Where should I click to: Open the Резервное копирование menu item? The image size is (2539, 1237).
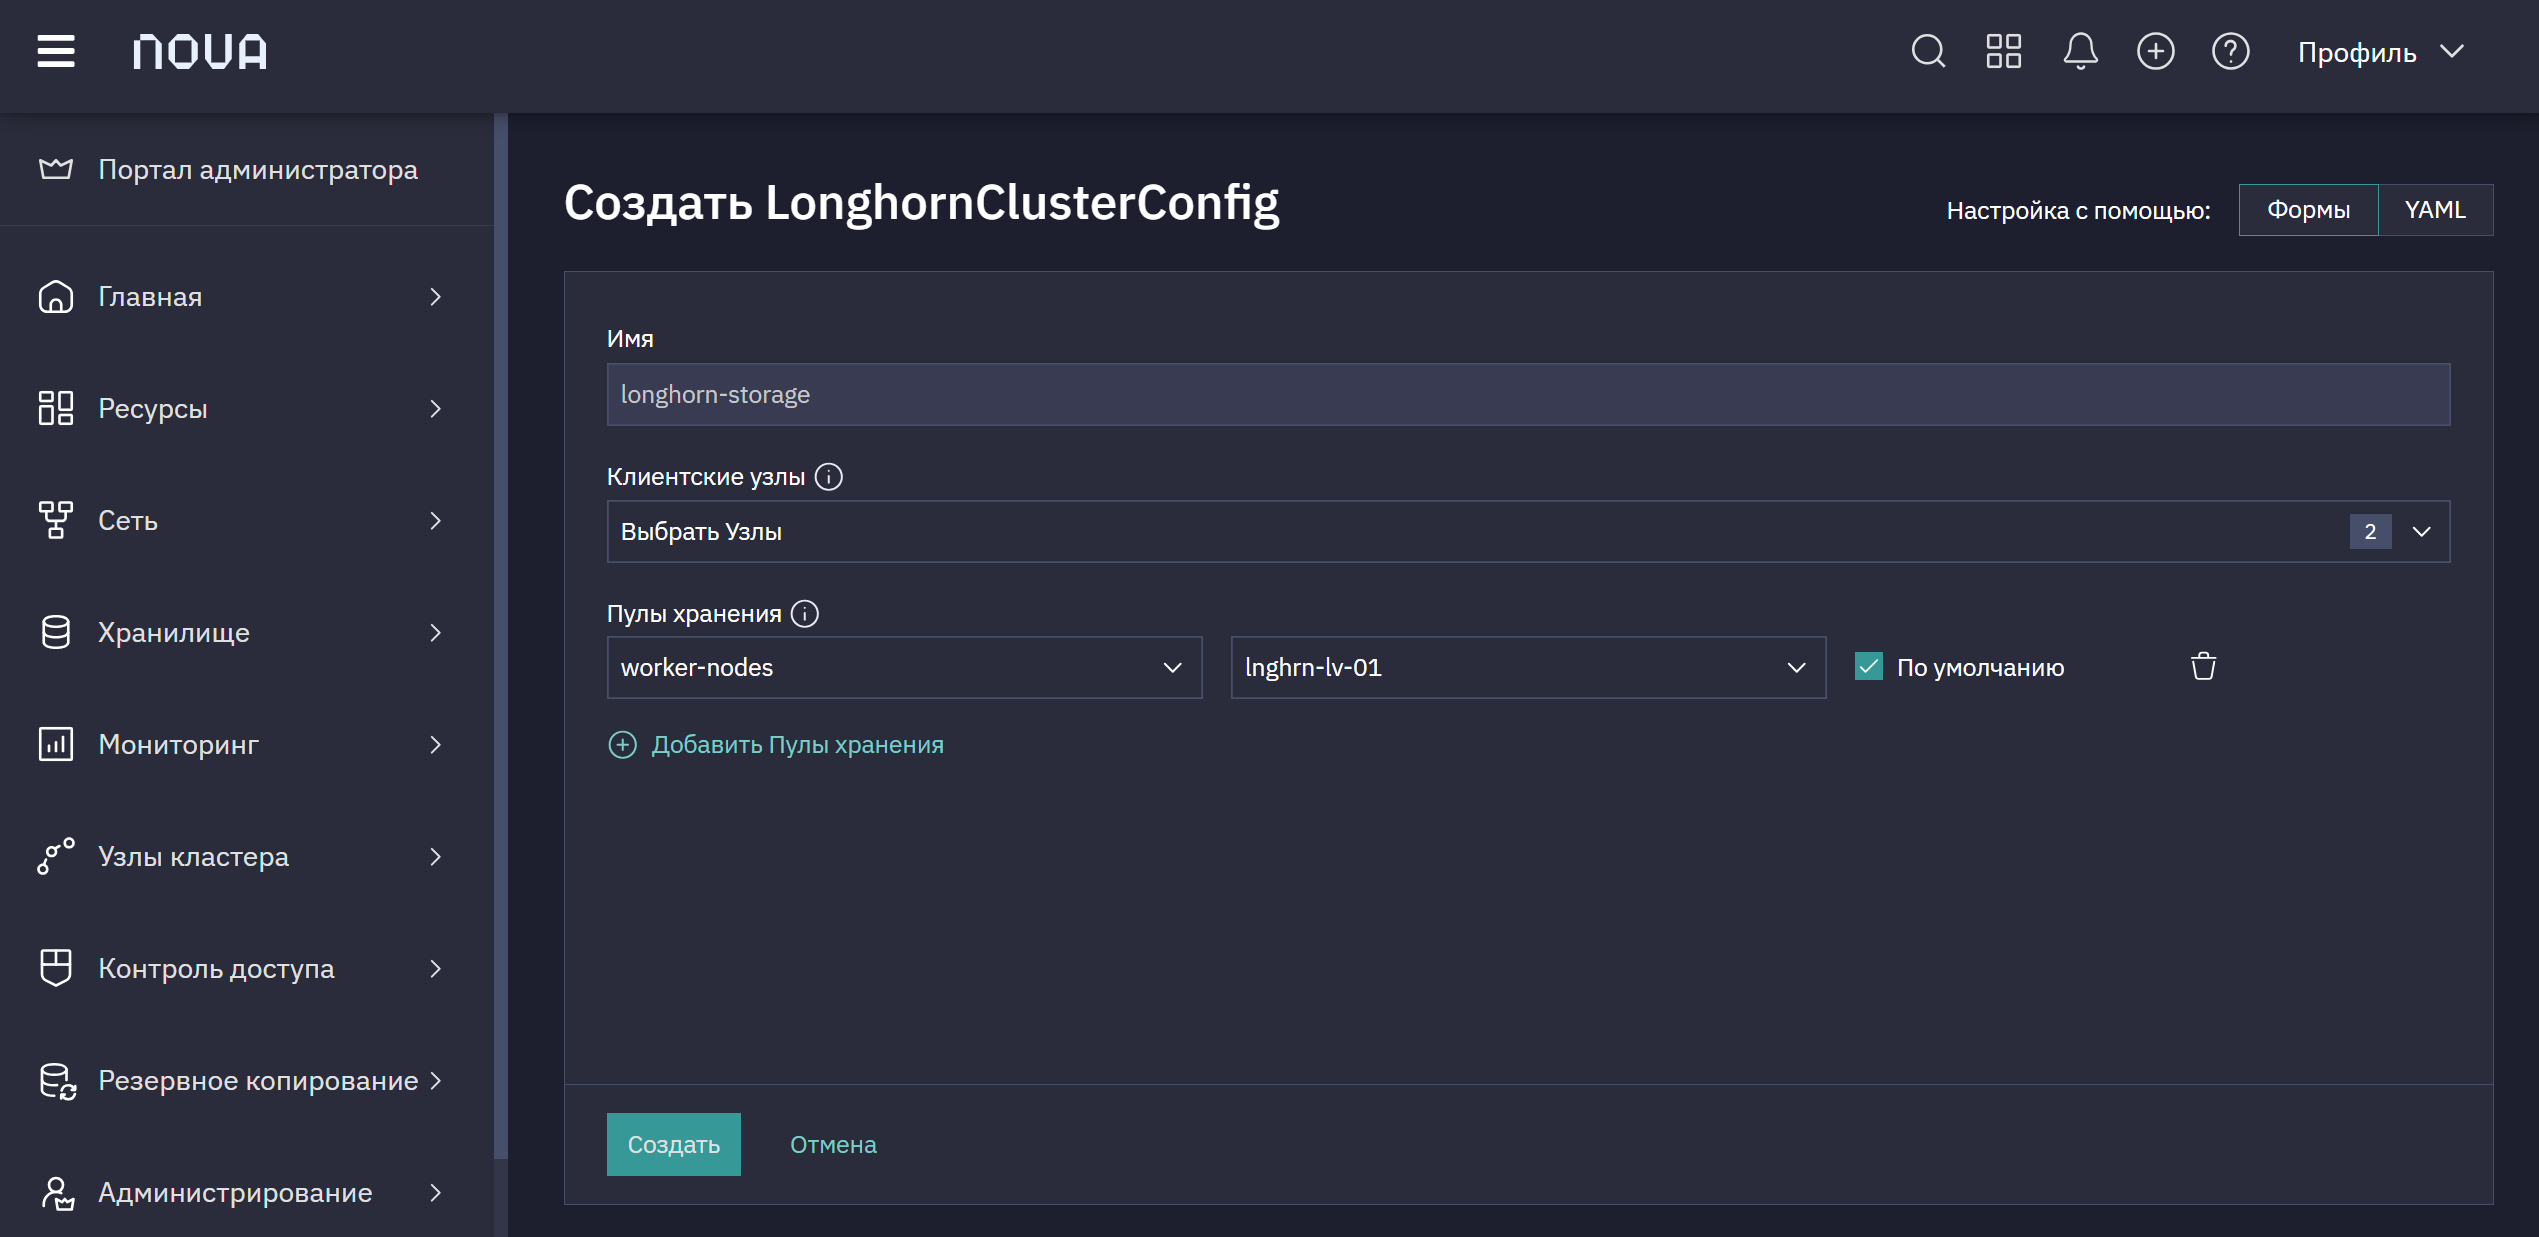tap(246, 1081)
